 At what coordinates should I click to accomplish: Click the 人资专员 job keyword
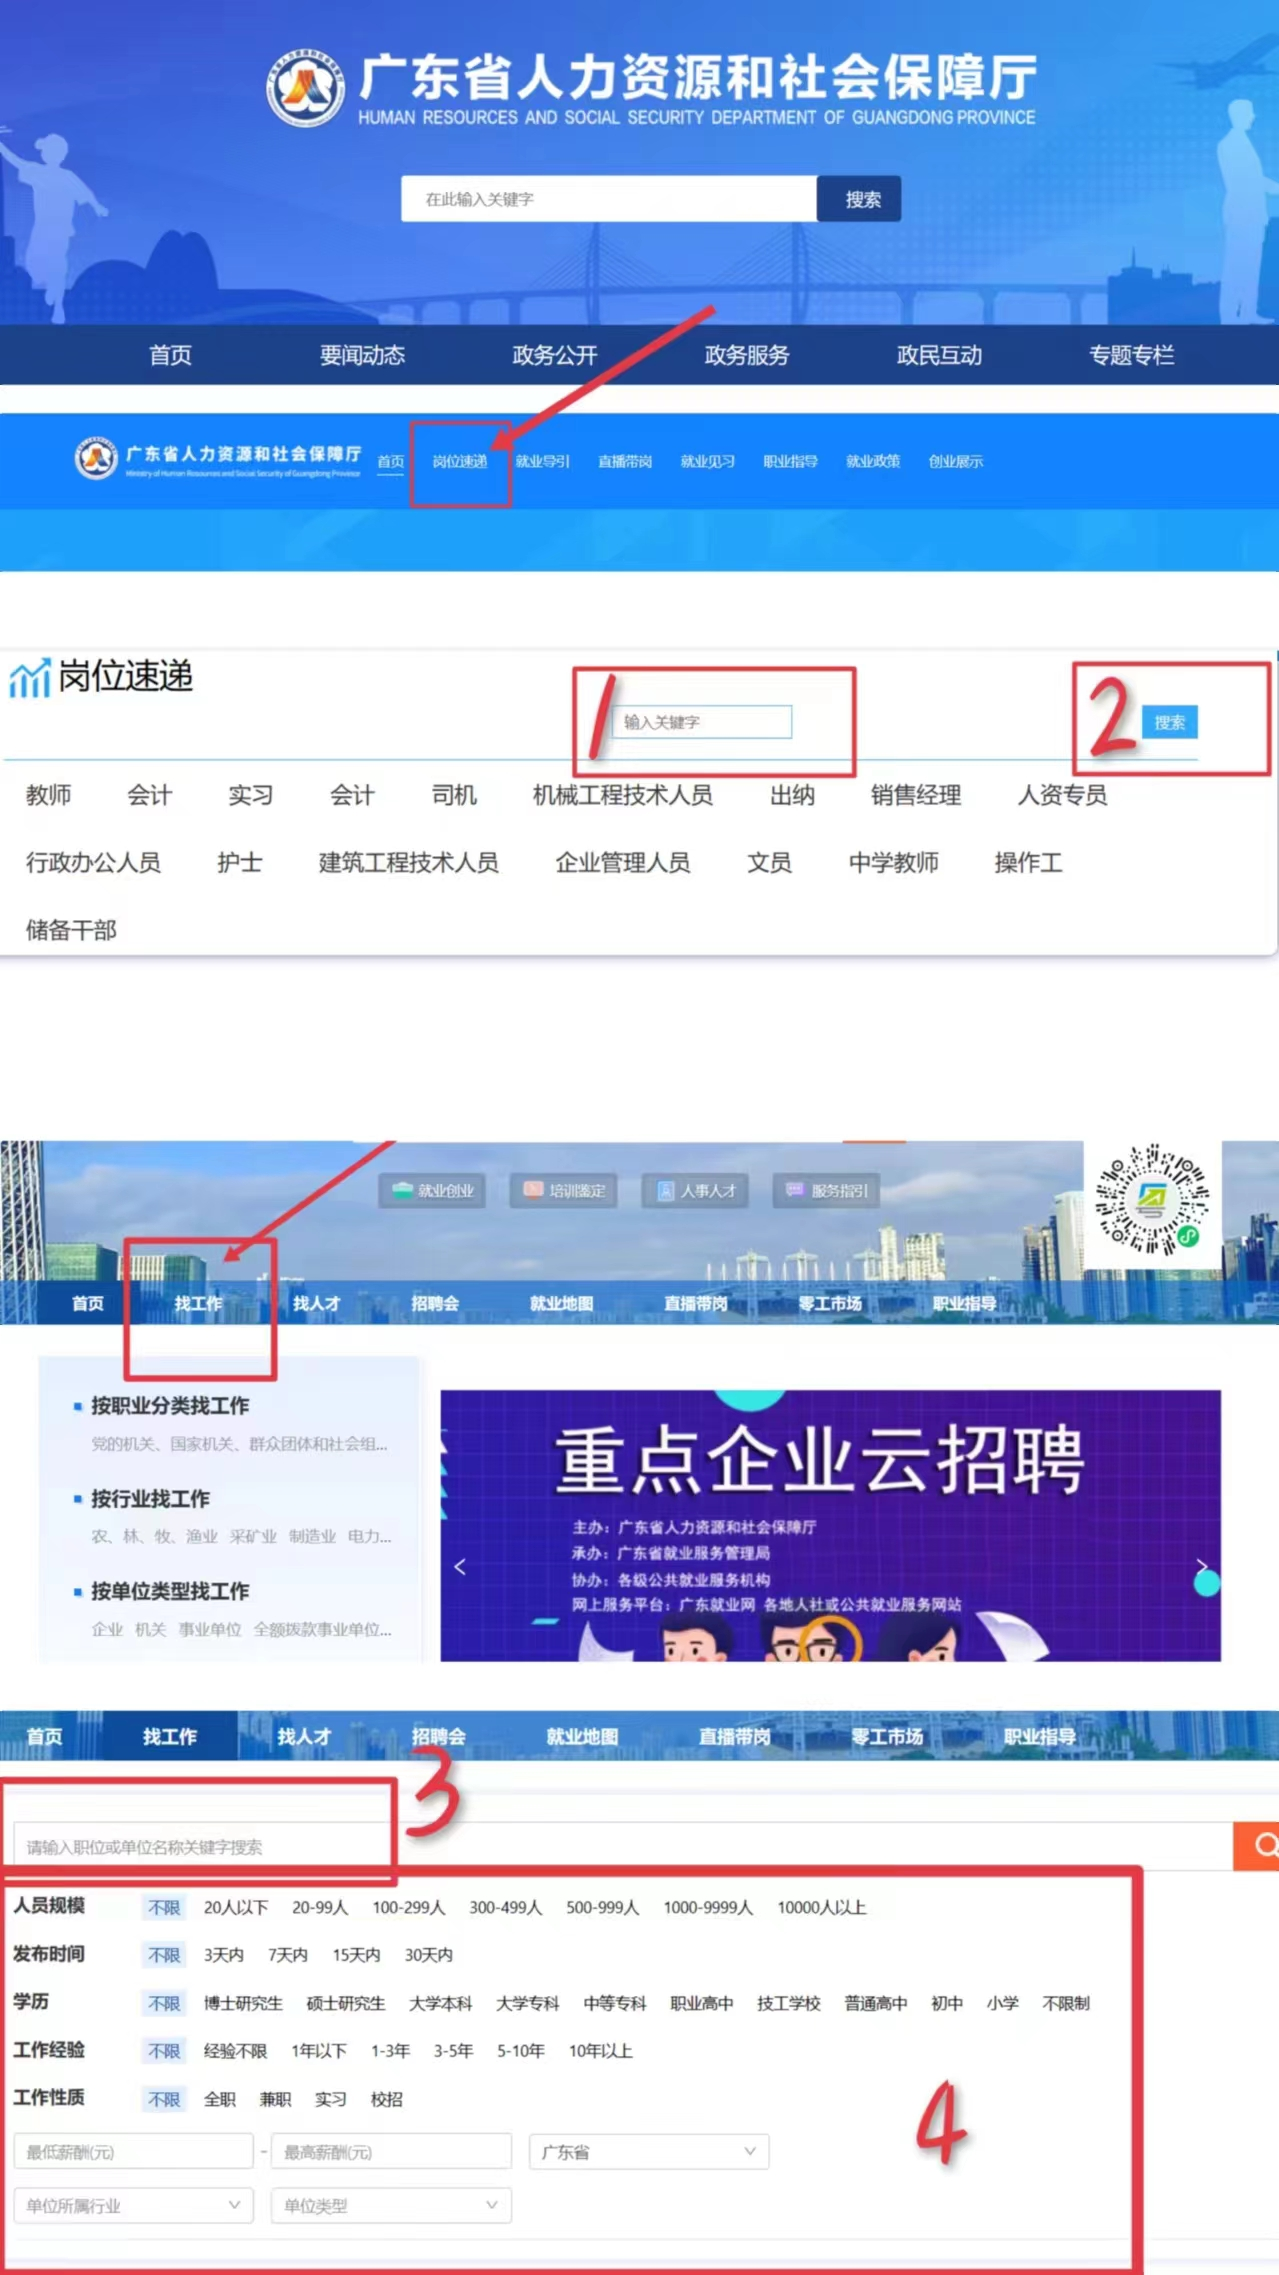(1062, 795)
